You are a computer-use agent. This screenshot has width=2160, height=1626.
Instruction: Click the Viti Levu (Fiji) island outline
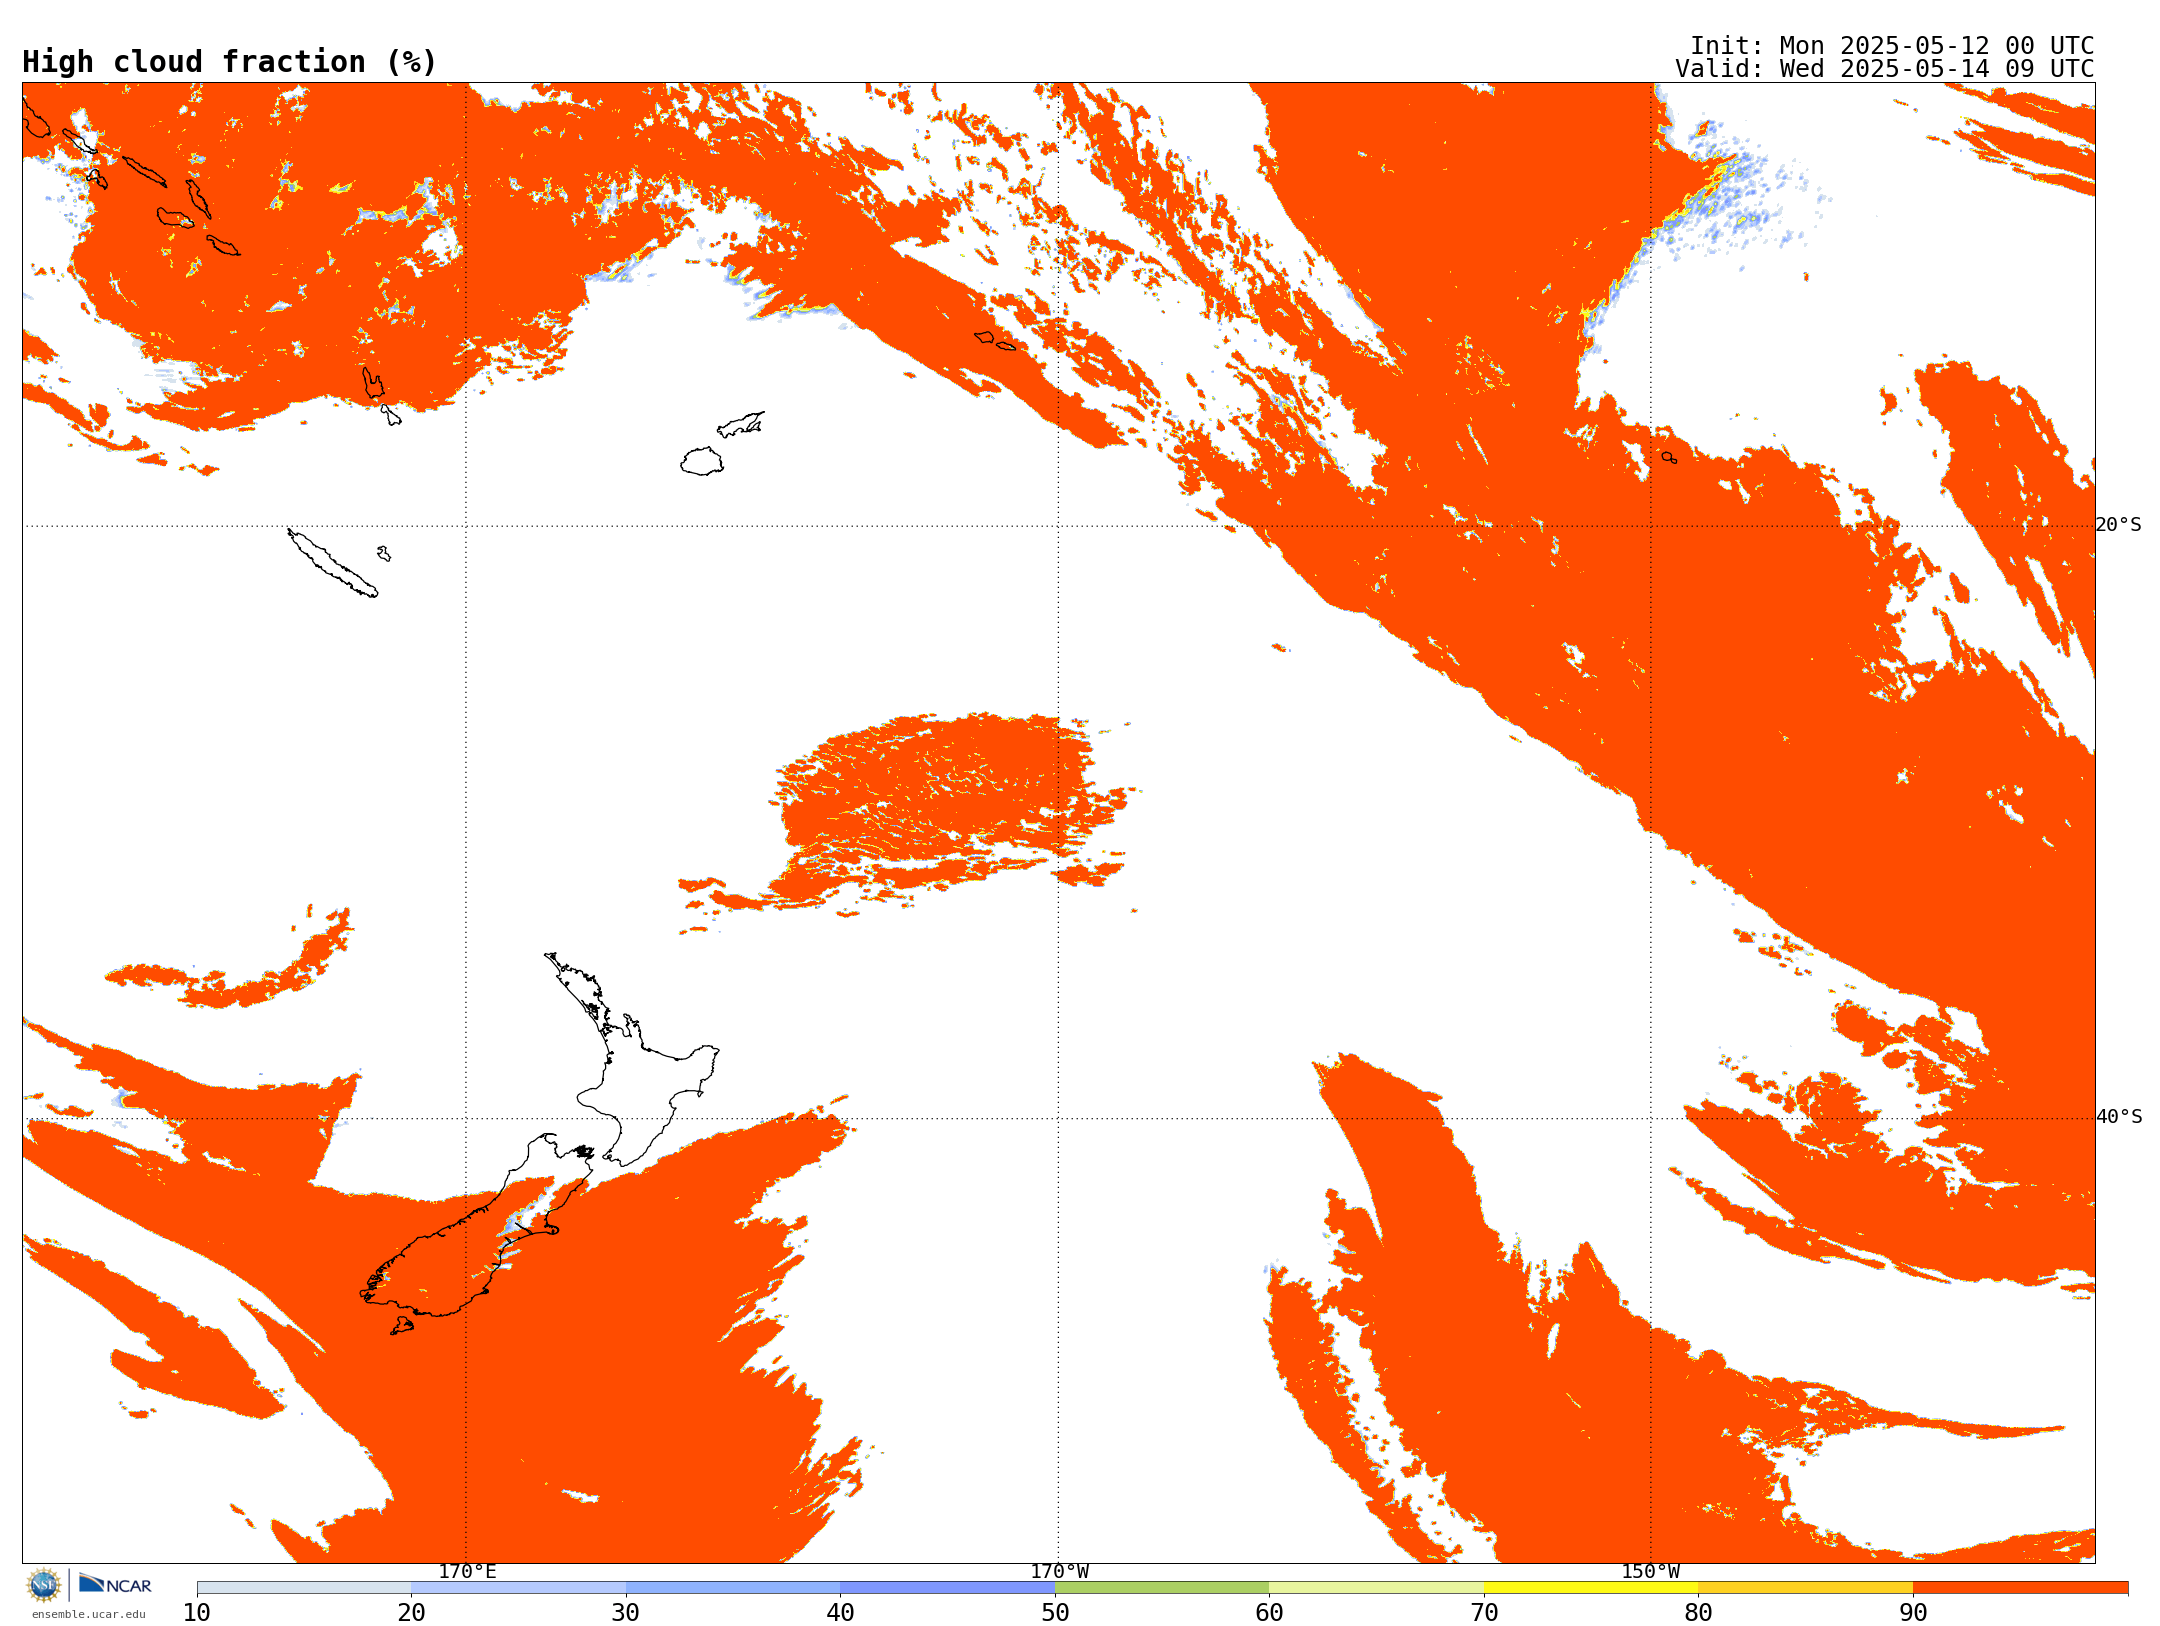702,461
